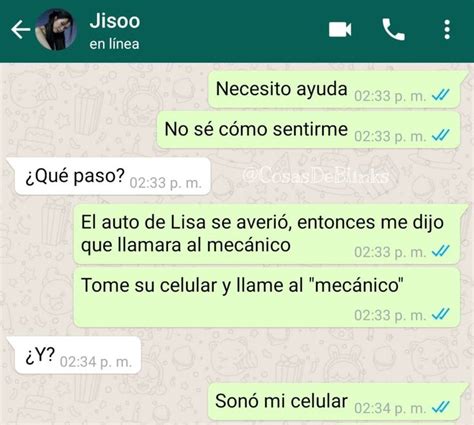Click read ticks on 'El auto de Lisa' message
The width and height of the screenshot is (474, 425).
tap(441, 251)
